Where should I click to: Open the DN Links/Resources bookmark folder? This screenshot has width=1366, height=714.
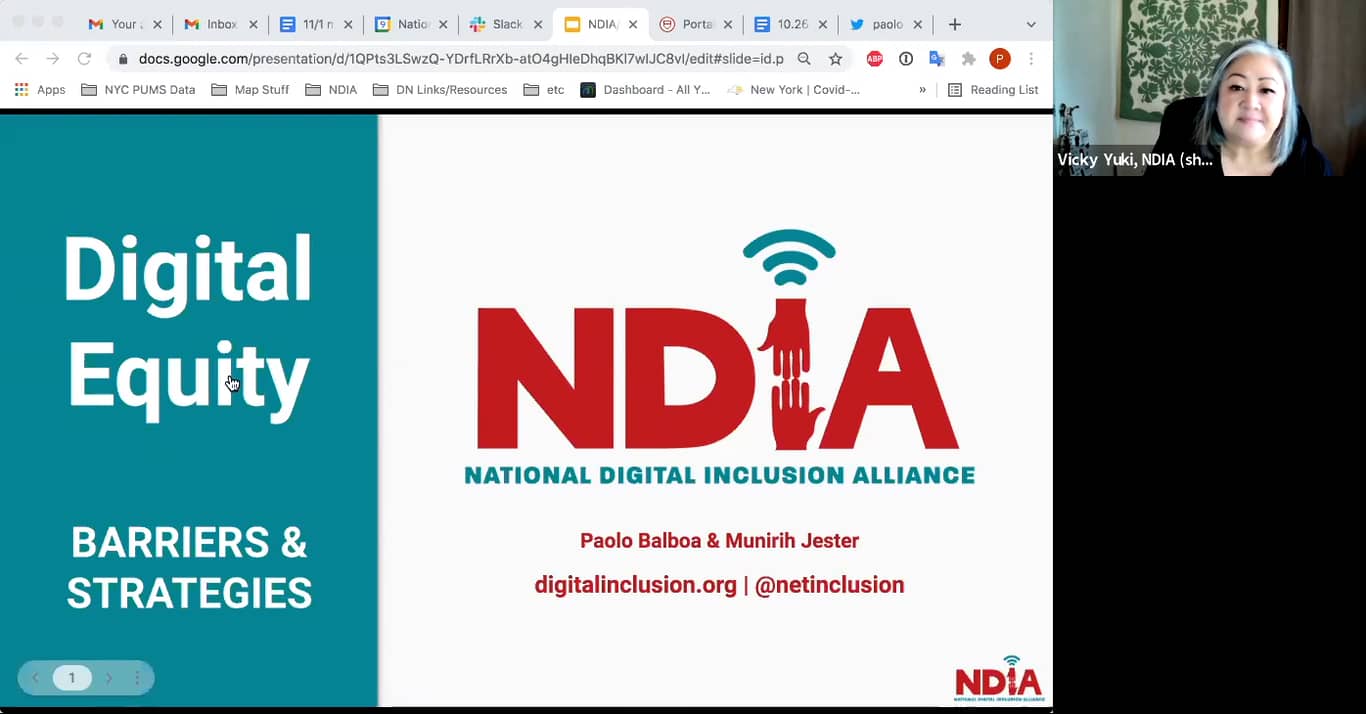pyautogui.click(x=440, y=90)
